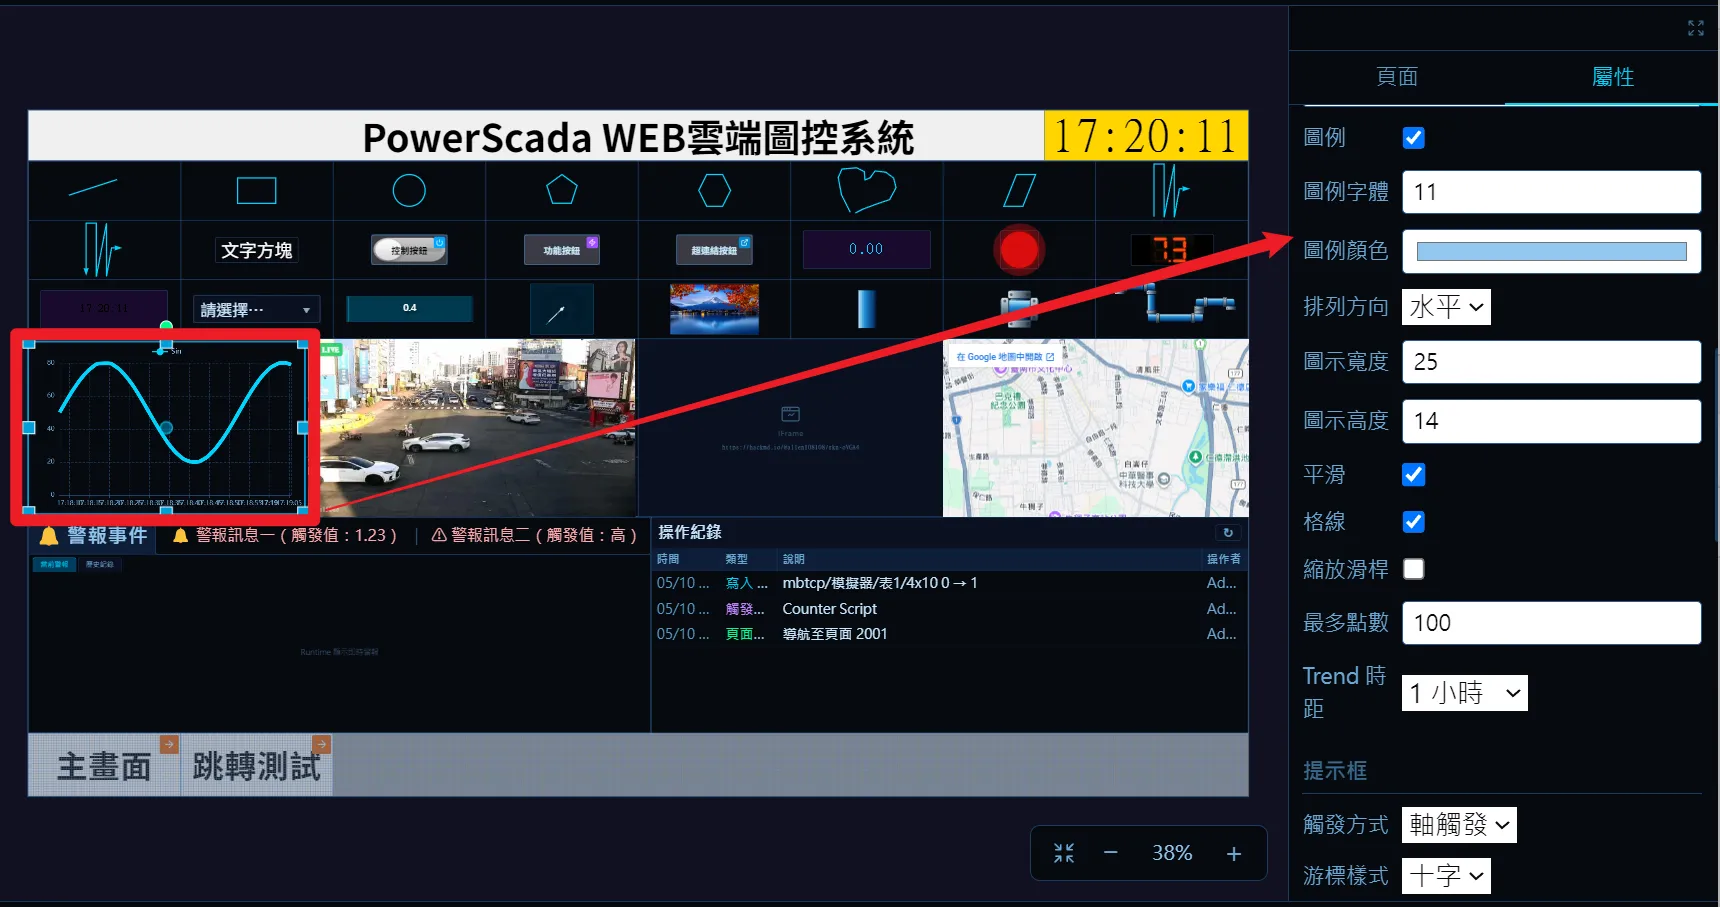1720x907 pixels.
Task: Select the 0.00 numeric display component
Action: pos(866,249)
